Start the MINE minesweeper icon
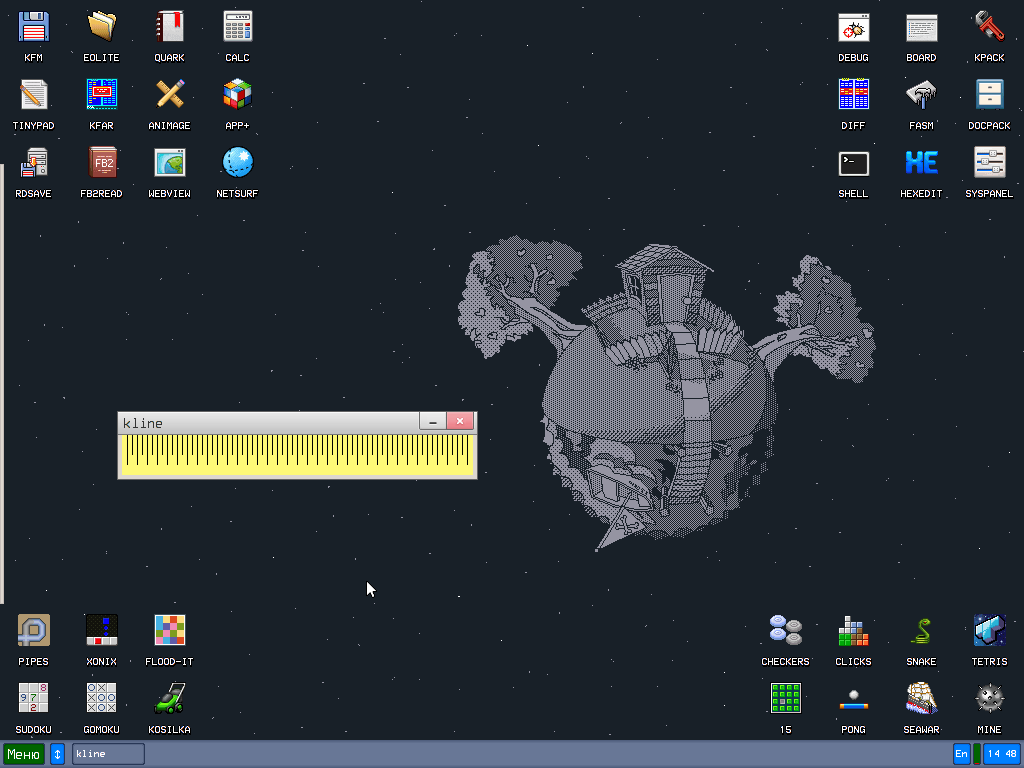This screenshot has width=1024, height=768. pyautogui.click(x=989, y=699)
